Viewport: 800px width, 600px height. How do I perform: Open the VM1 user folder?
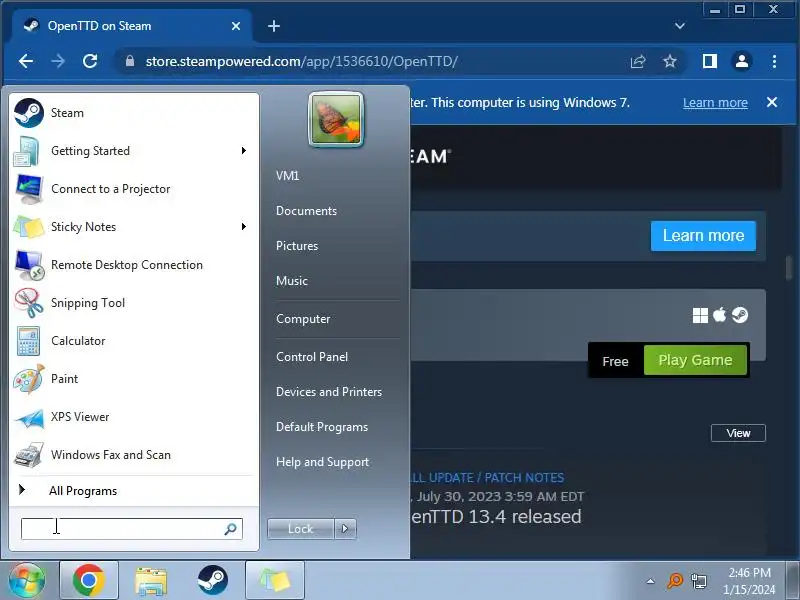point(287,176)
